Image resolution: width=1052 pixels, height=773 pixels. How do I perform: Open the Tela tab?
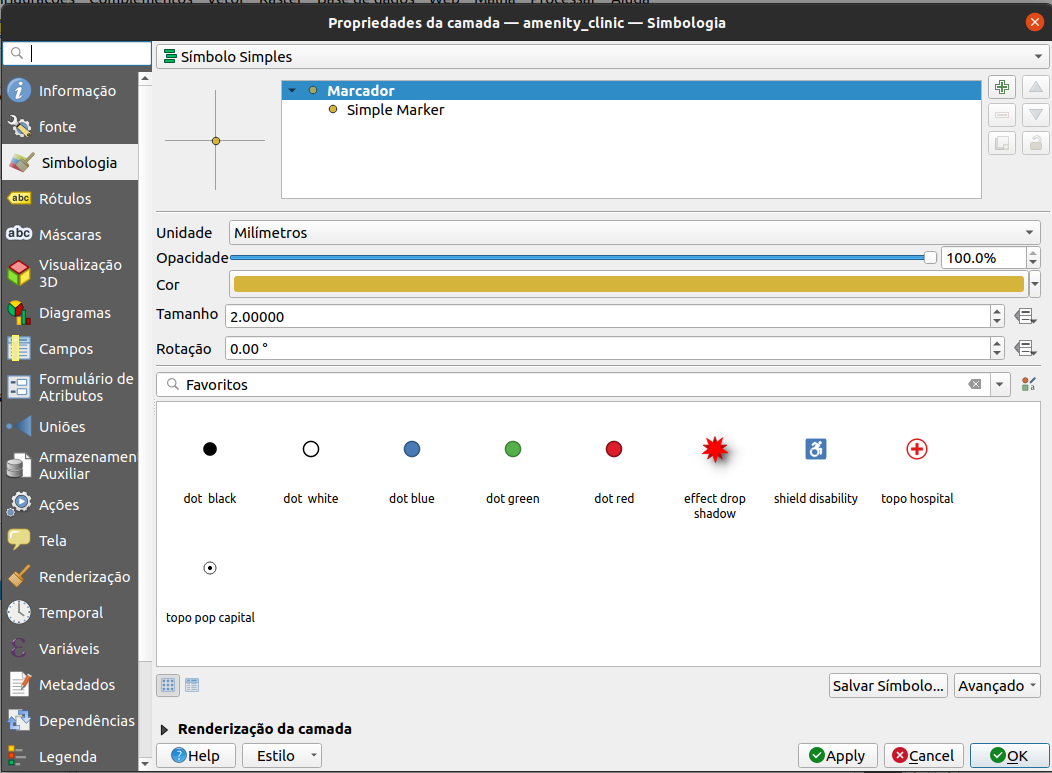pos(70,540)
